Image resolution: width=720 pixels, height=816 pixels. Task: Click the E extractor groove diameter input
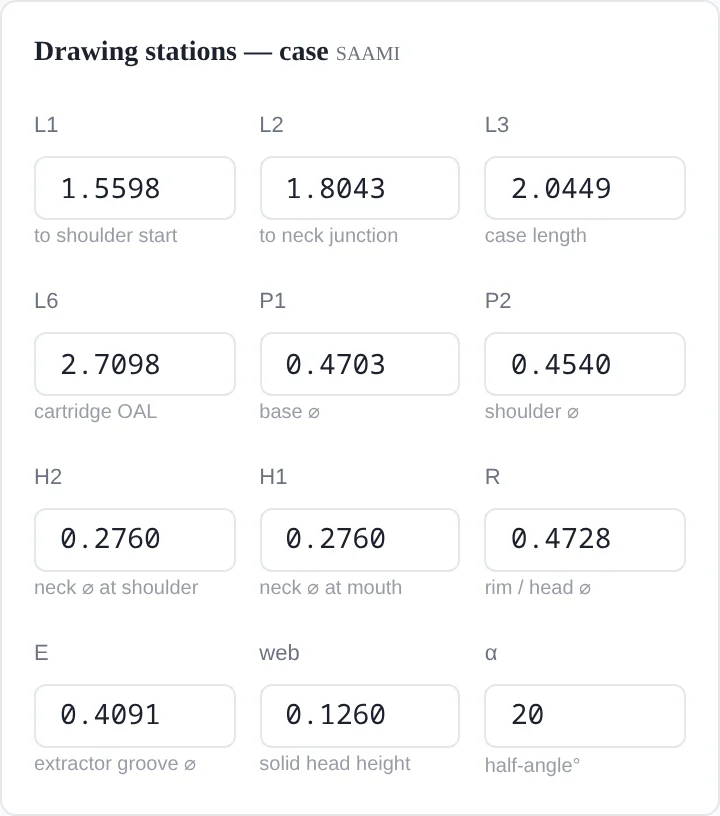[135, 716]
